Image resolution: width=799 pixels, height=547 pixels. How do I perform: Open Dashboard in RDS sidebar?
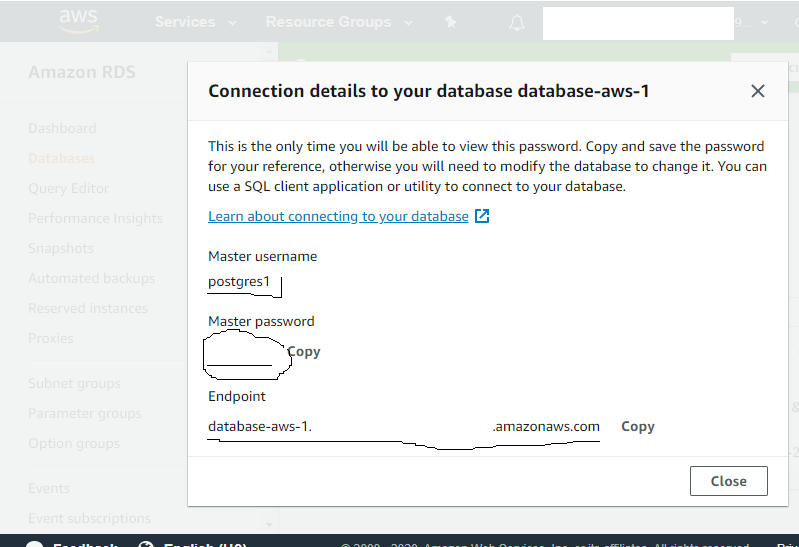click(x=62, y=128)
